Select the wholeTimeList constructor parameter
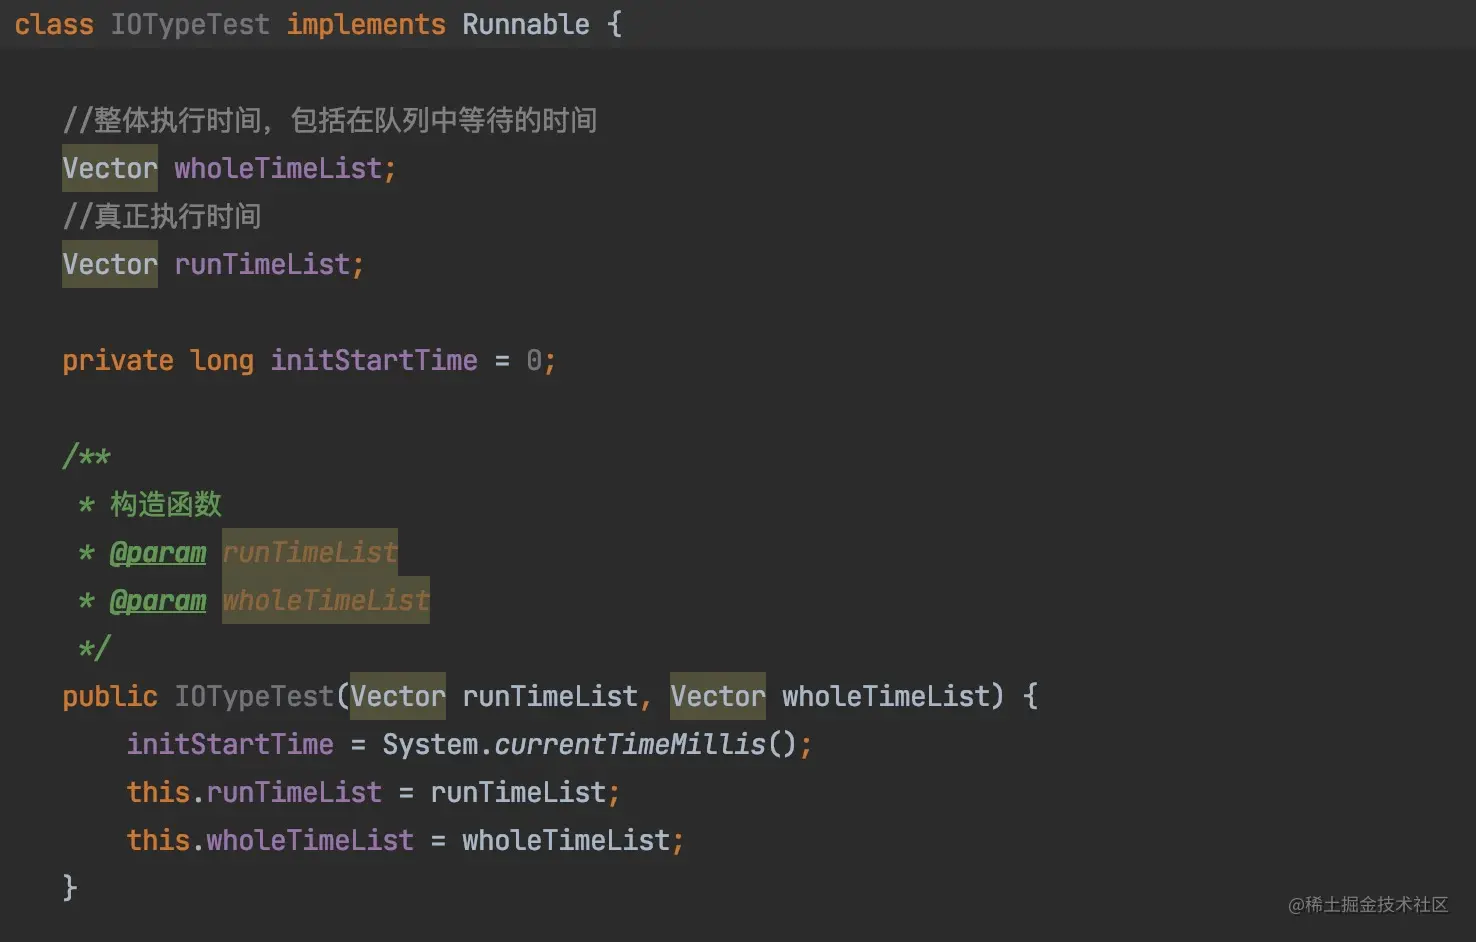Image resolution: width=1476 pixels, height=942 pixels. pyautogui.click(x=886, y=696)
